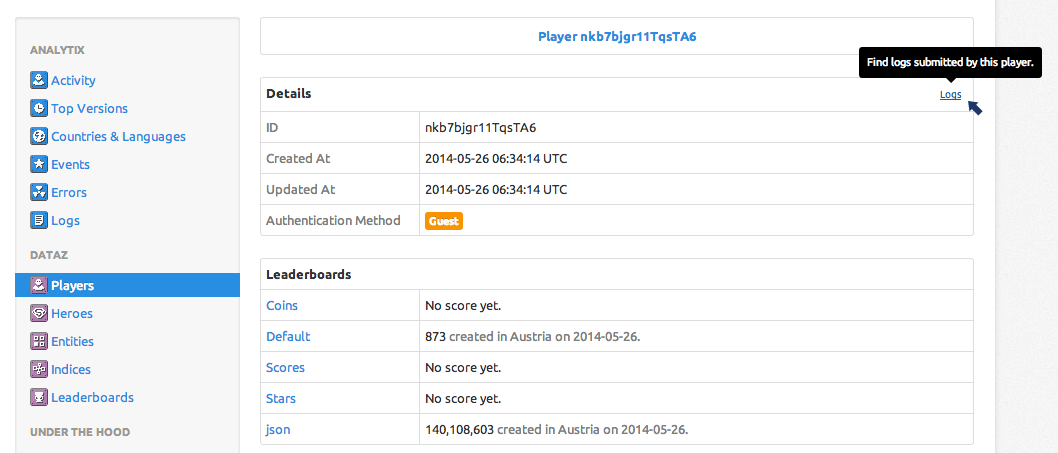
Task: Go to Top Versions page
Action: [89, 109]
